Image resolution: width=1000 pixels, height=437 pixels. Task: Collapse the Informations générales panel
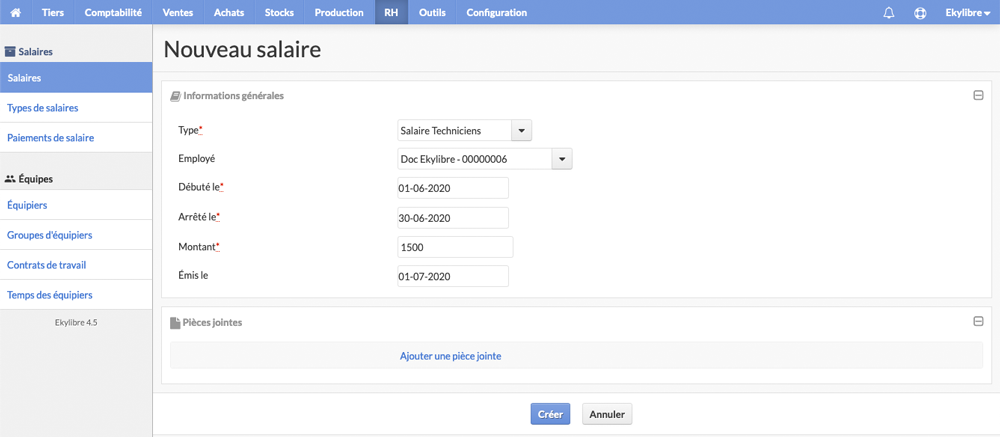[x=978, y=96]
